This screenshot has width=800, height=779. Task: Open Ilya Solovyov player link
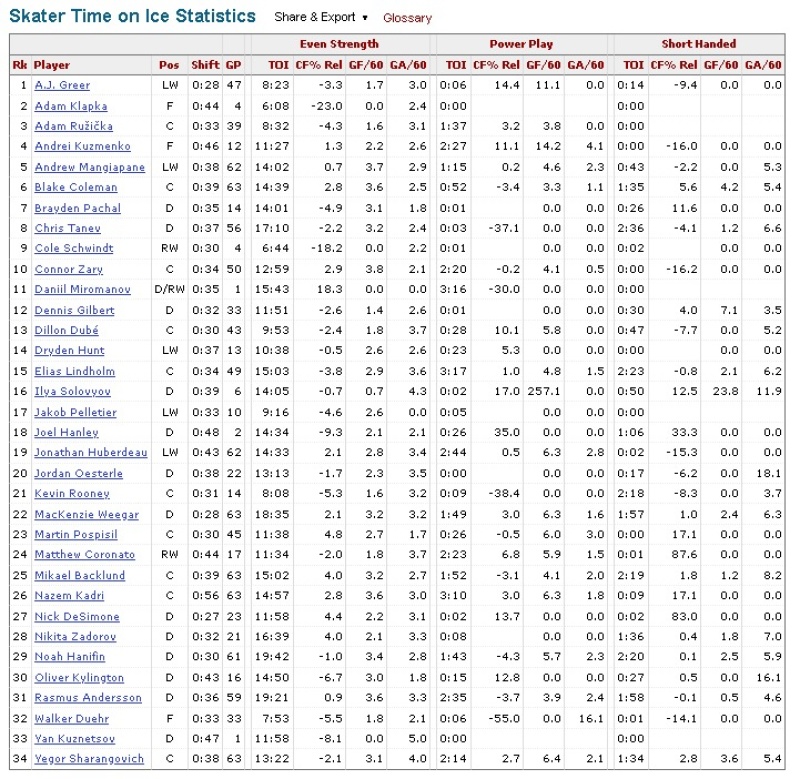click(72, 391)
